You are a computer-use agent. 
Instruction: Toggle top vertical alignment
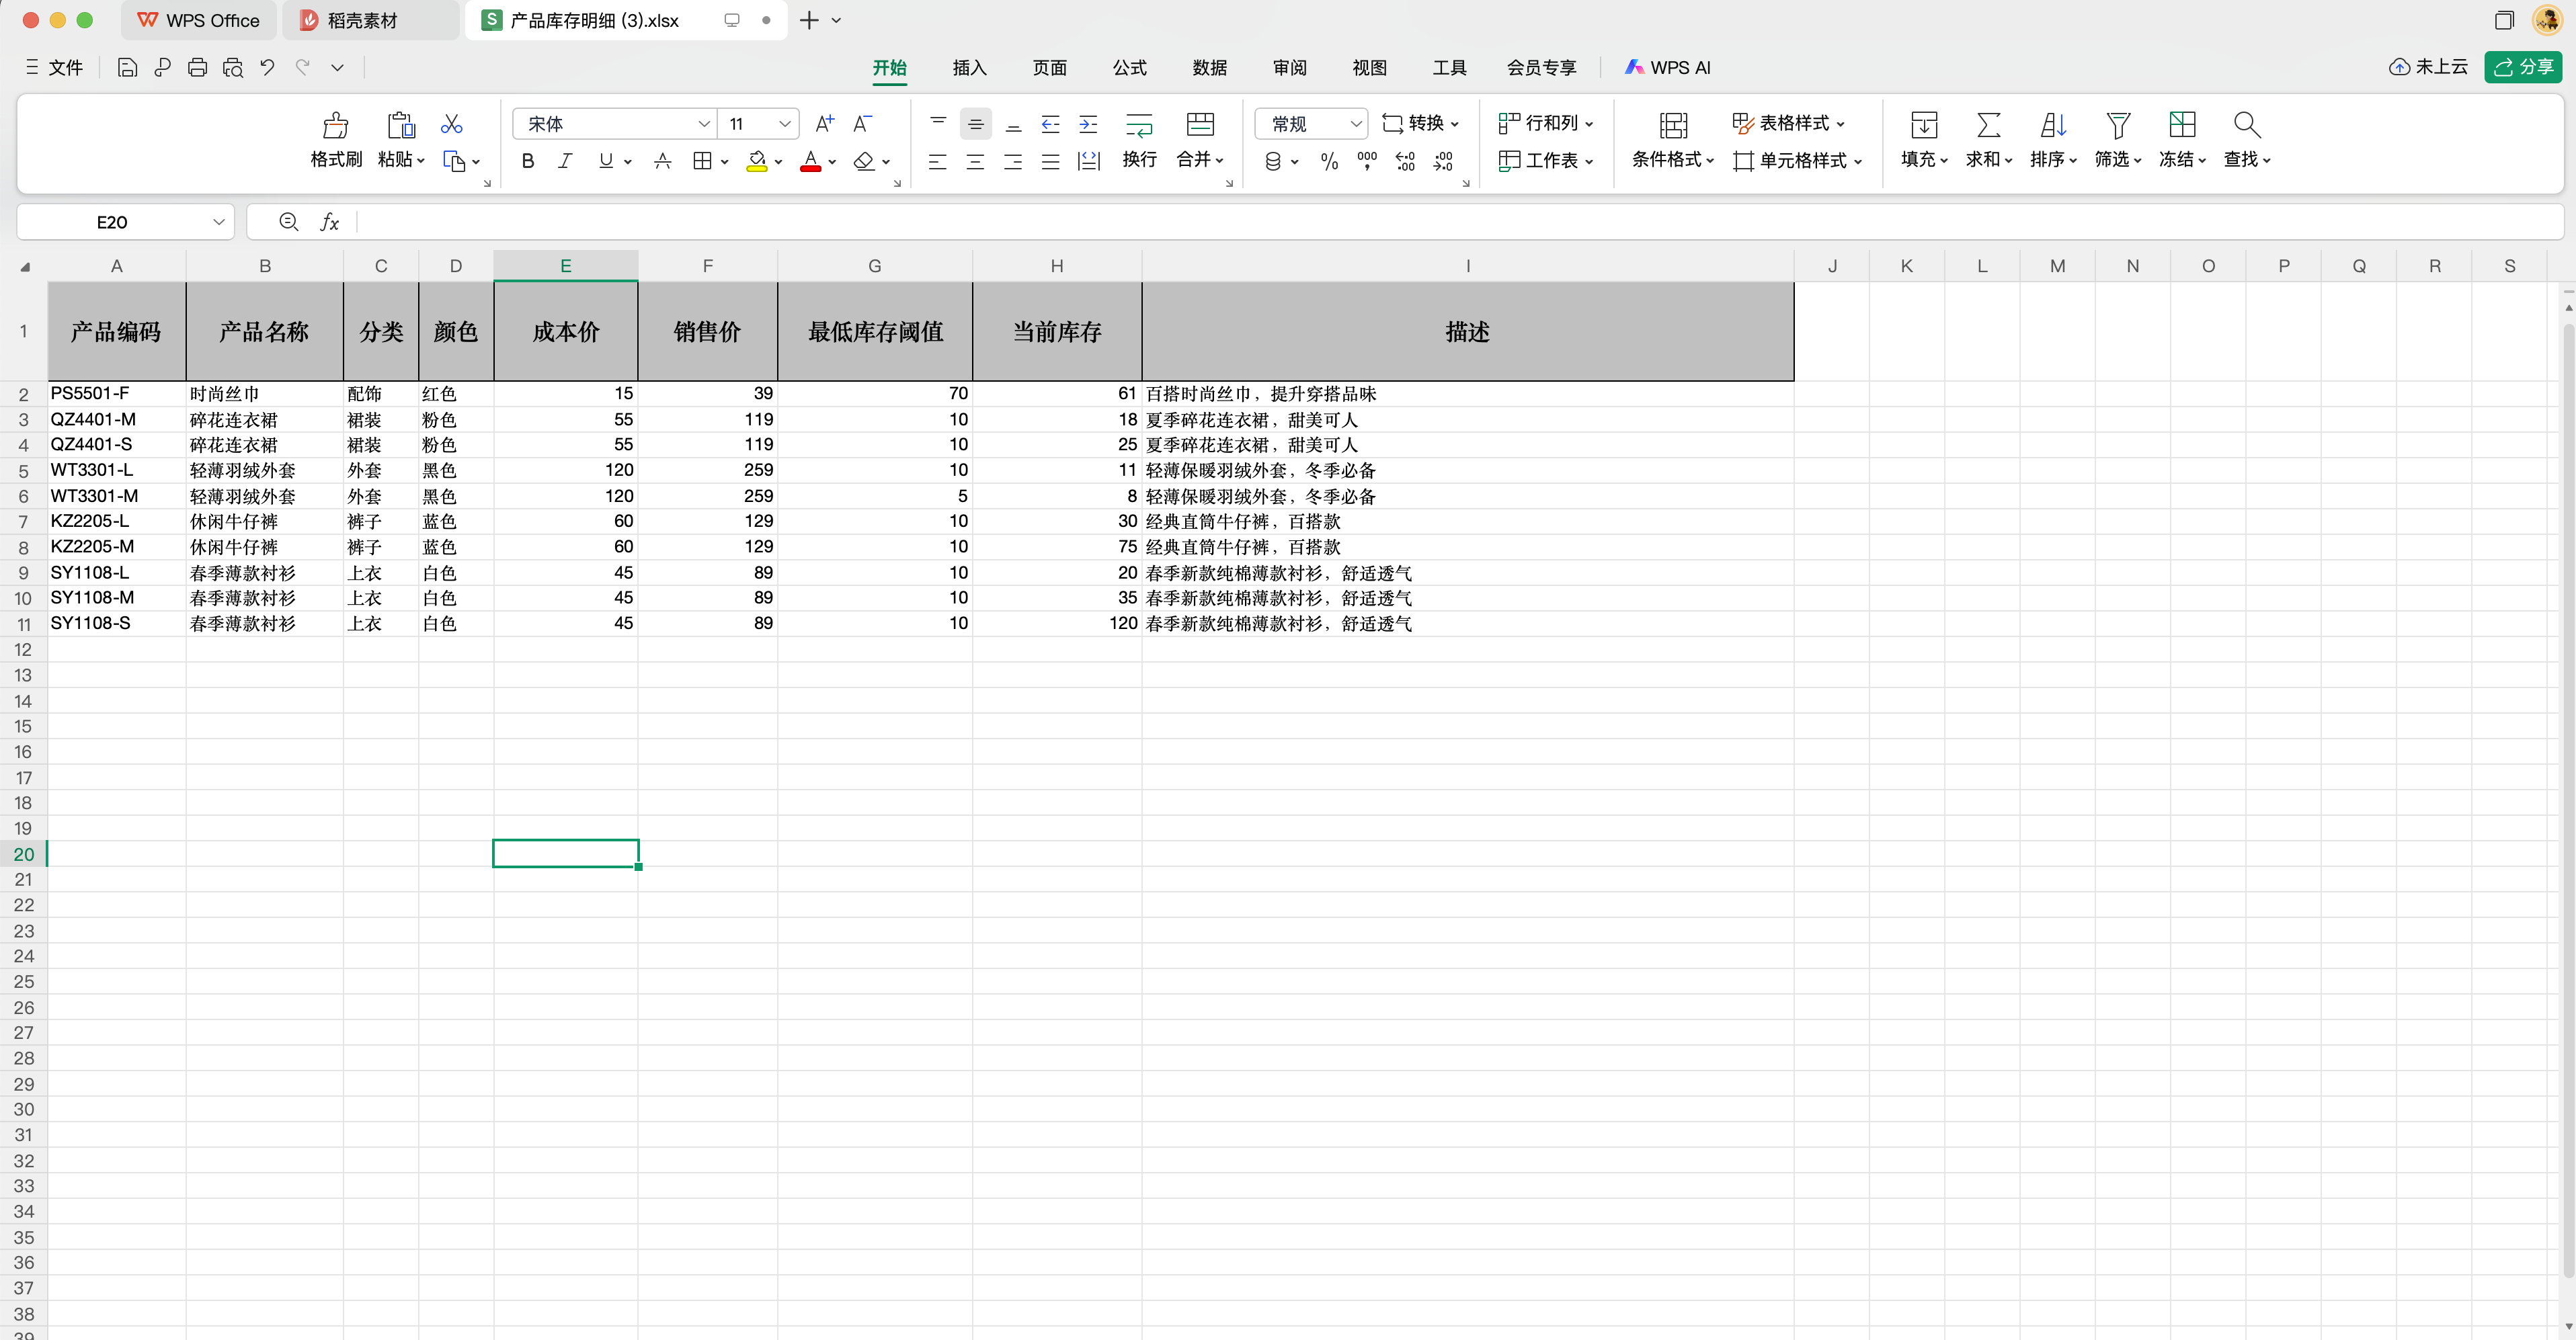click(937, 124)
